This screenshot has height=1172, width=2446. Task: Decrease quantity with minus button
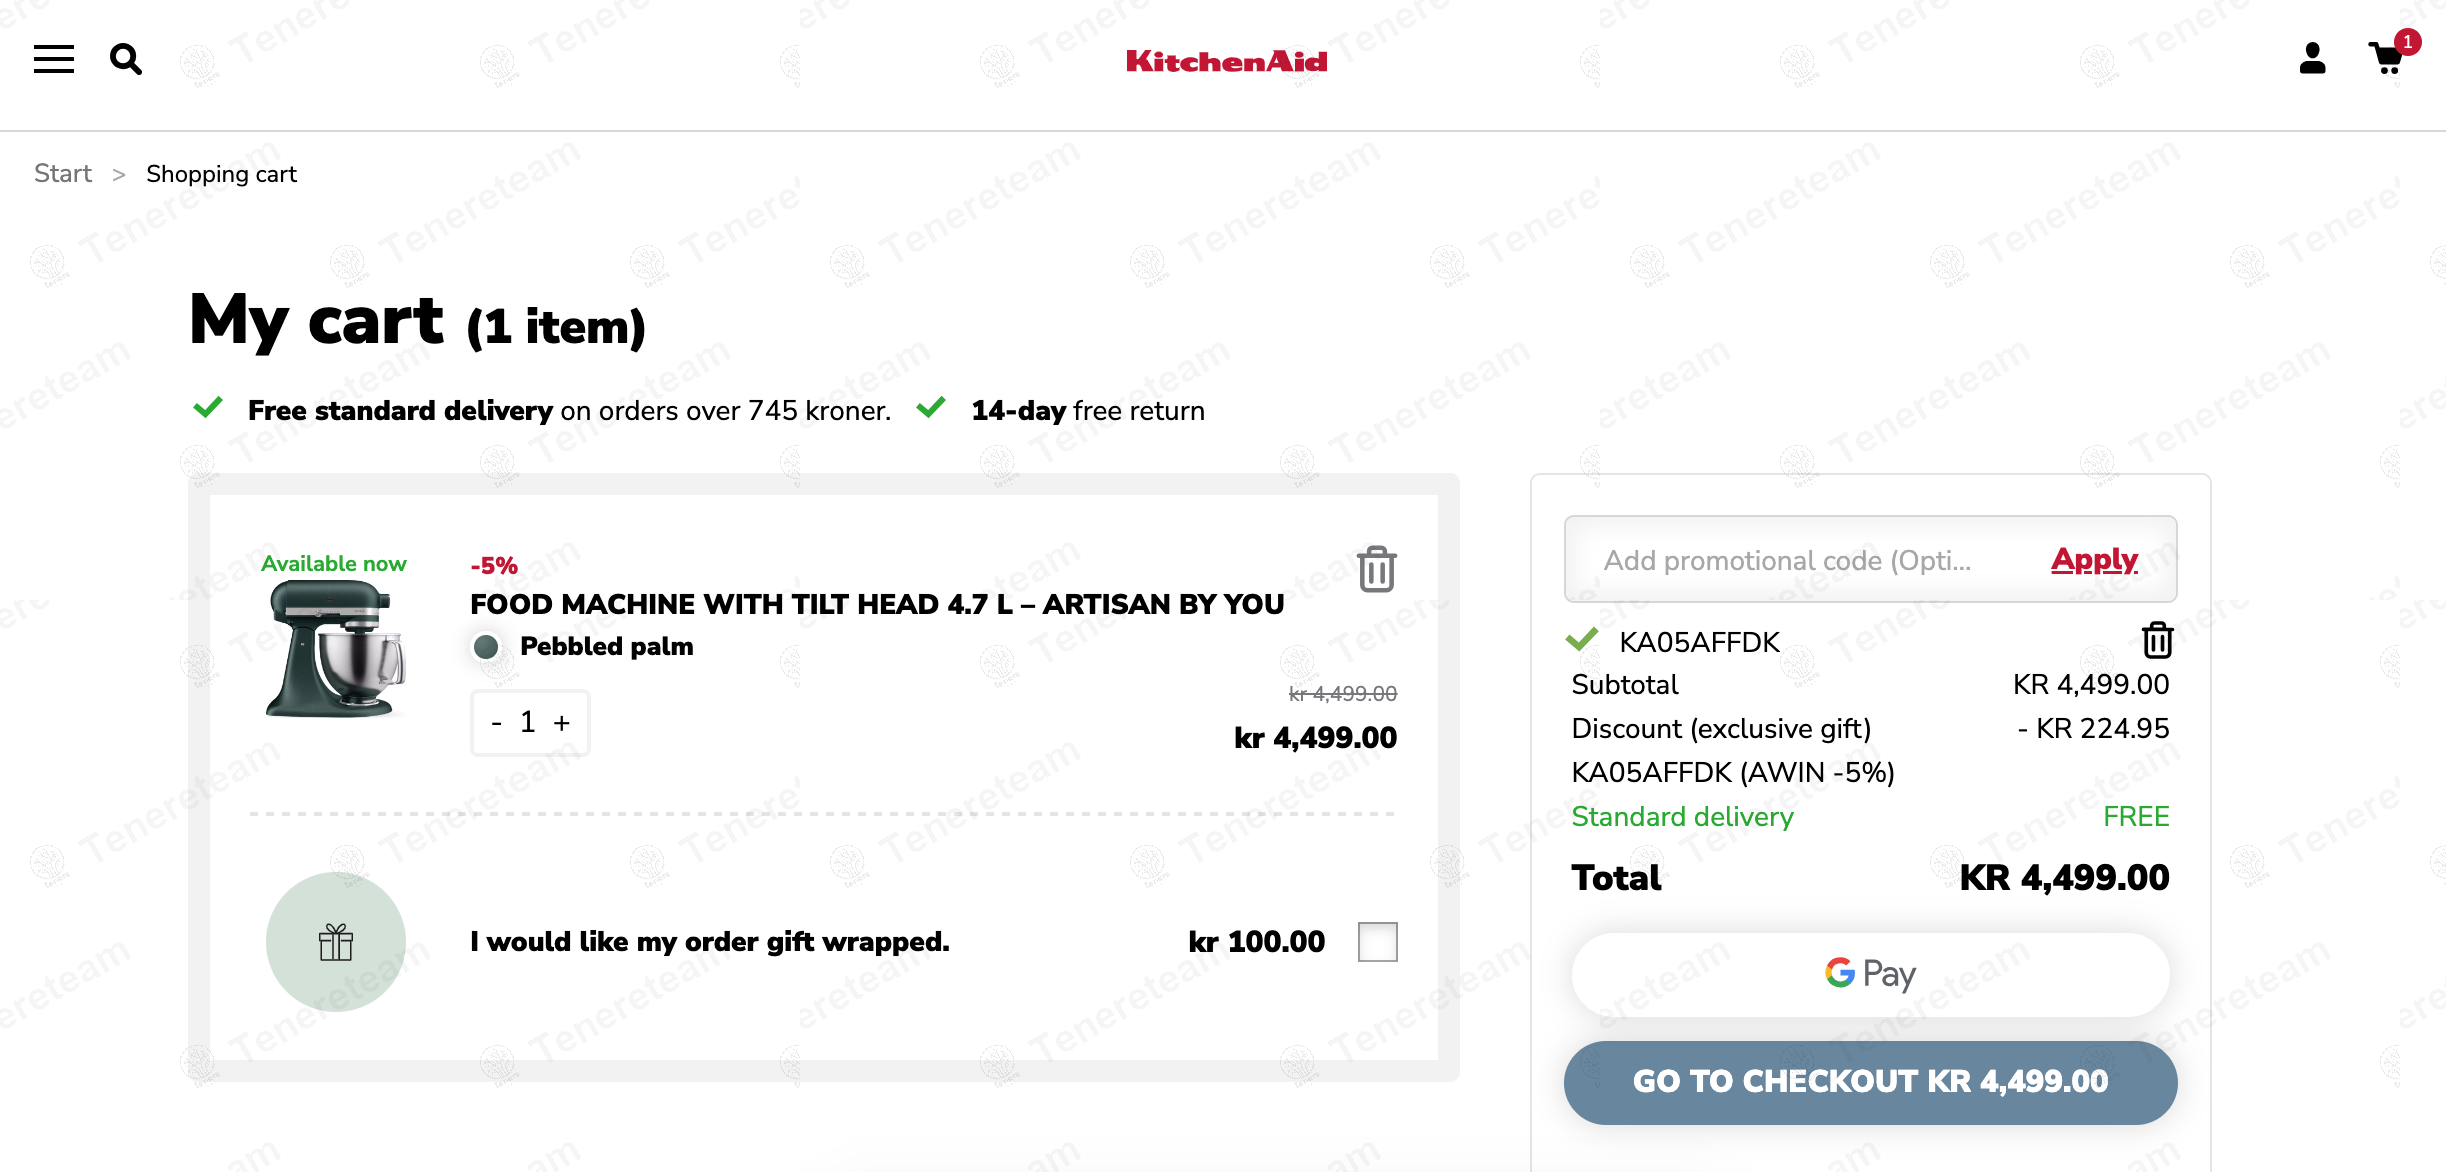[x=497, y=723]
